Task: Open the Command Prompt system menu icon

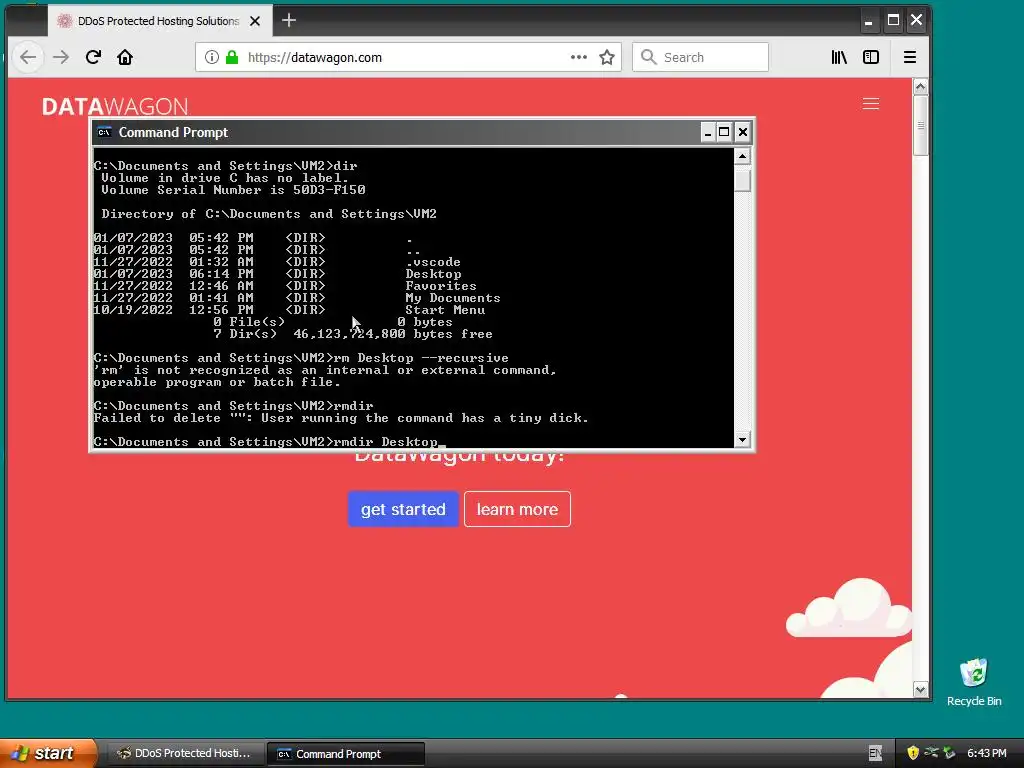Action: point(104,133)
